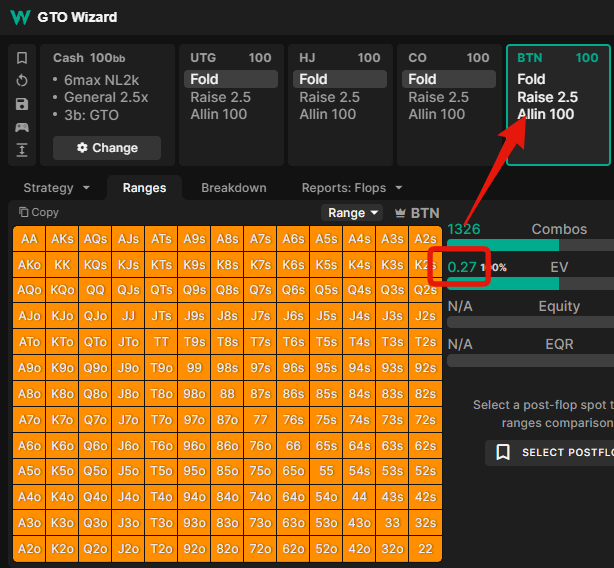Click the Copy icon above range grid
The width and height of the screenshot is (614, 568).
tap(24, 212)
